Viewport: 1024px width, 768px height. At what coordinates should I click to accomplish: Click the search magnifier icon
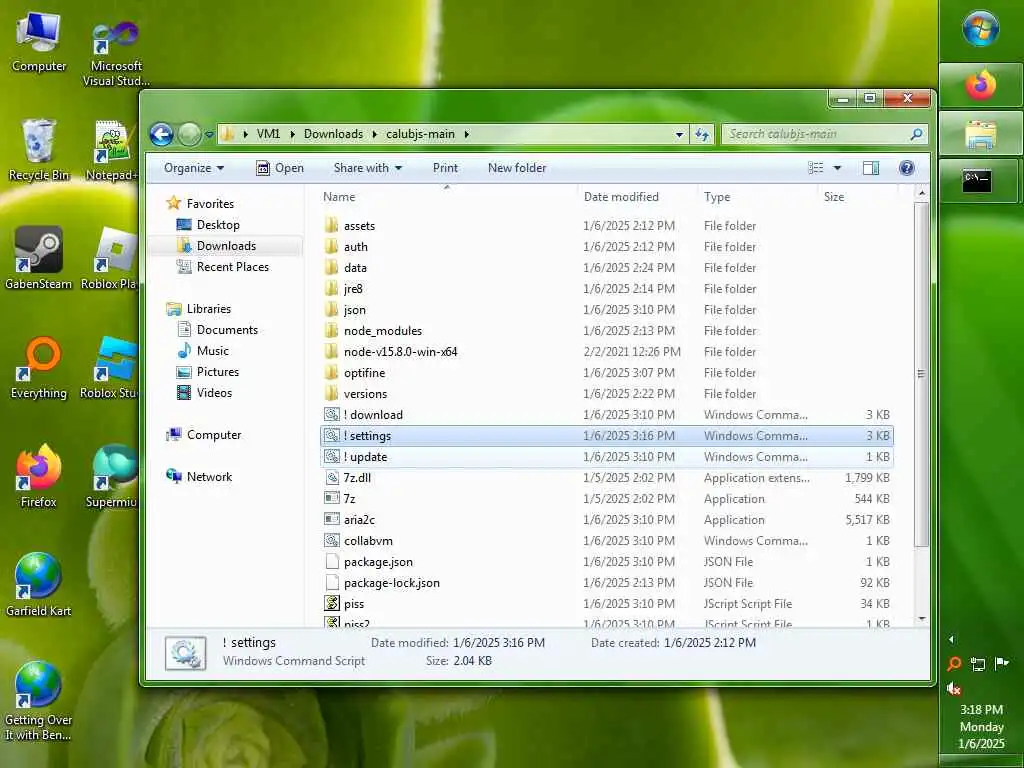pos(916,134)
